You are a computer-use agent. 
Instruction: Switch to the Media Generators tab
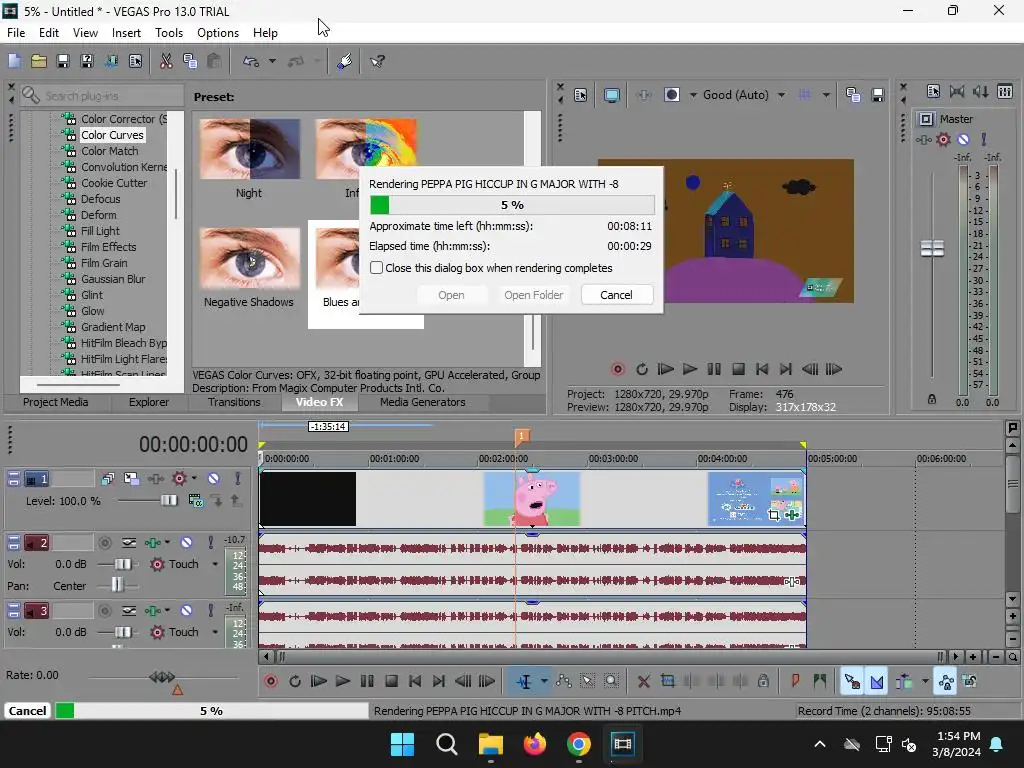(423, 402)
